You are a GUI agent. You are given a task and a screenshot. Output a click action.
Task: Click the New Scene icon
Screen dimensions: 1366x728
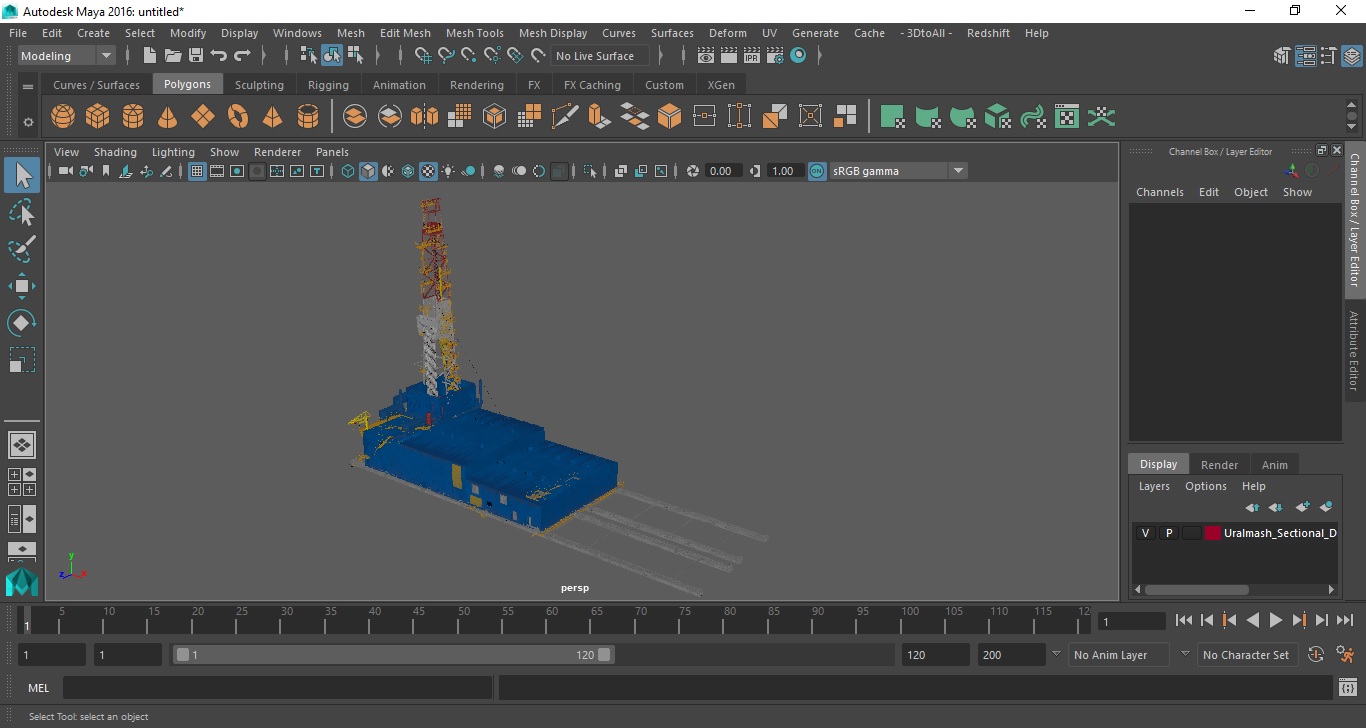(150, 56)
